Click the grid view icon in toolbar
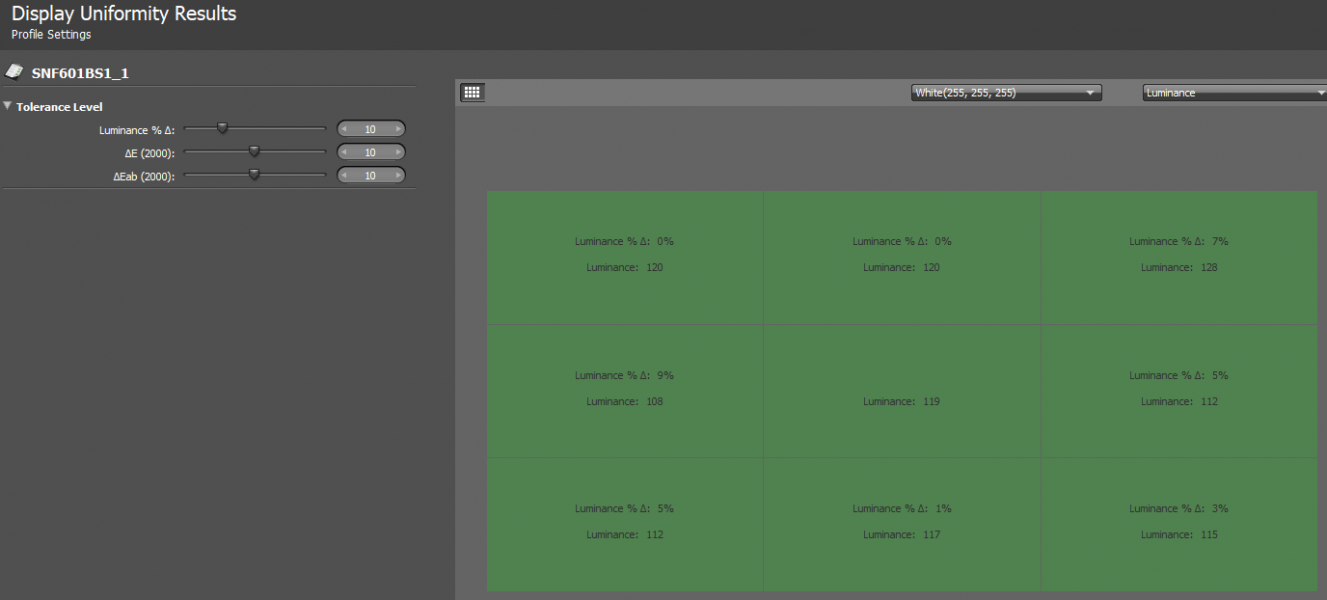This screenshot has height=600, width=1327. point(472,92)
